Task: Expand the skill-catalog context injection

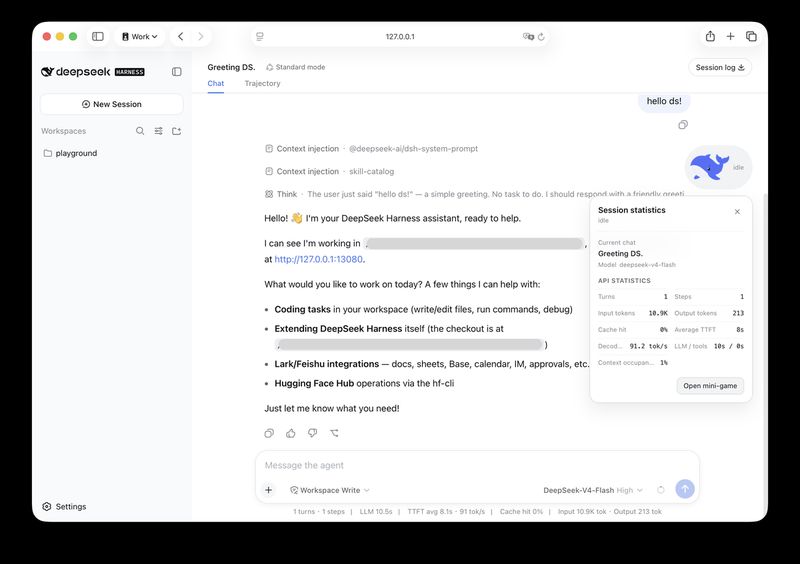Action: (330, 171)
